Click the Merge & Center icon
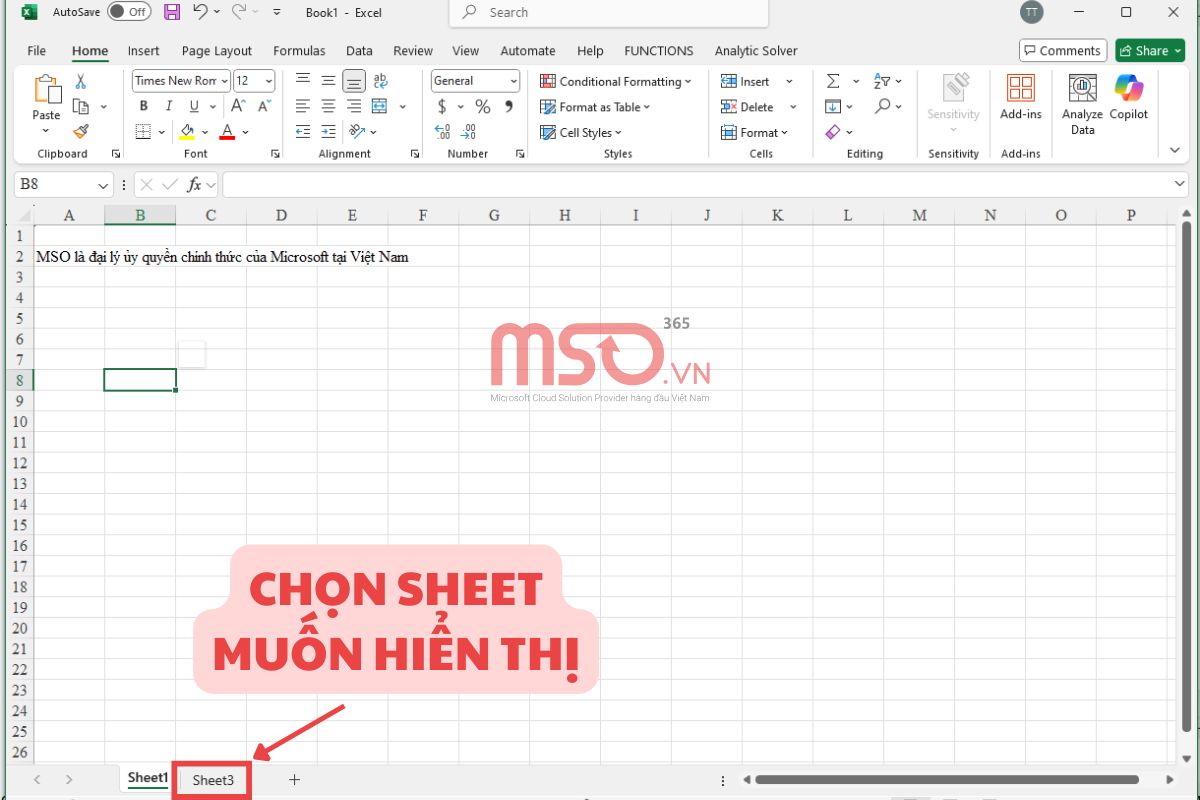Screen dimensions: 1200x800 pos(380,106)
